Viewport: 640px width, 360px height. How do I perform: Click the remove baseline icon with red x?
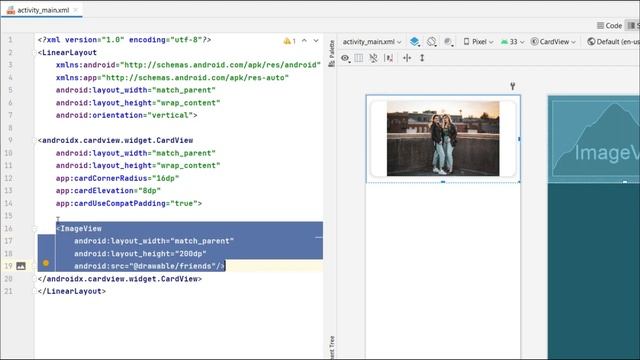[389, 58]
